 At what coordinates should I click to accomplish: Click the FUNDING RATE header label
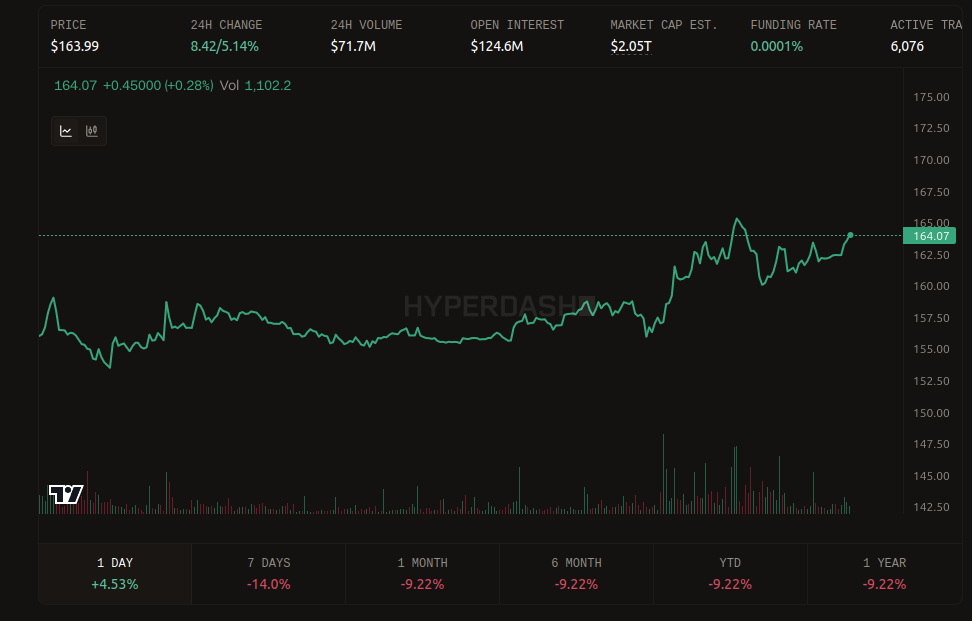[793, 25]
